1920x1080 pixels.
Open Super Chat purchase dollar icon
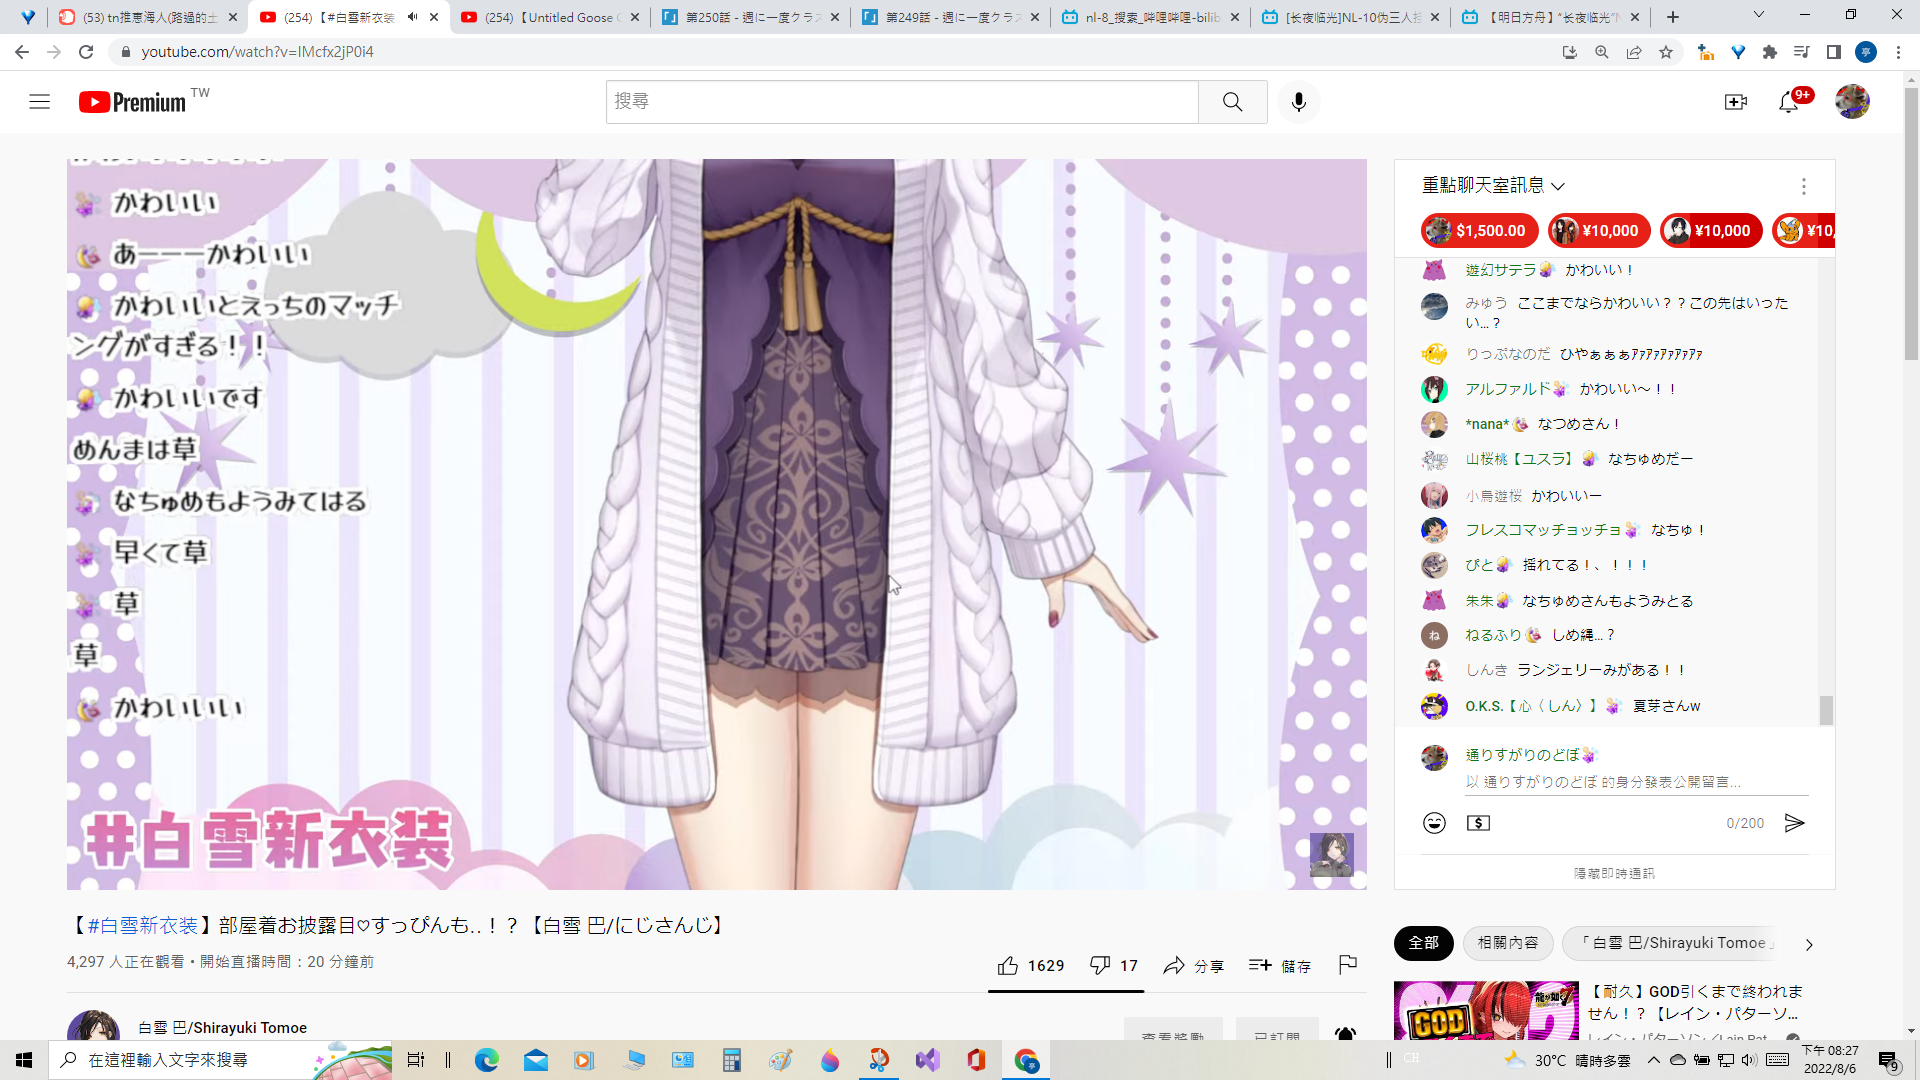click(1478, 823)
